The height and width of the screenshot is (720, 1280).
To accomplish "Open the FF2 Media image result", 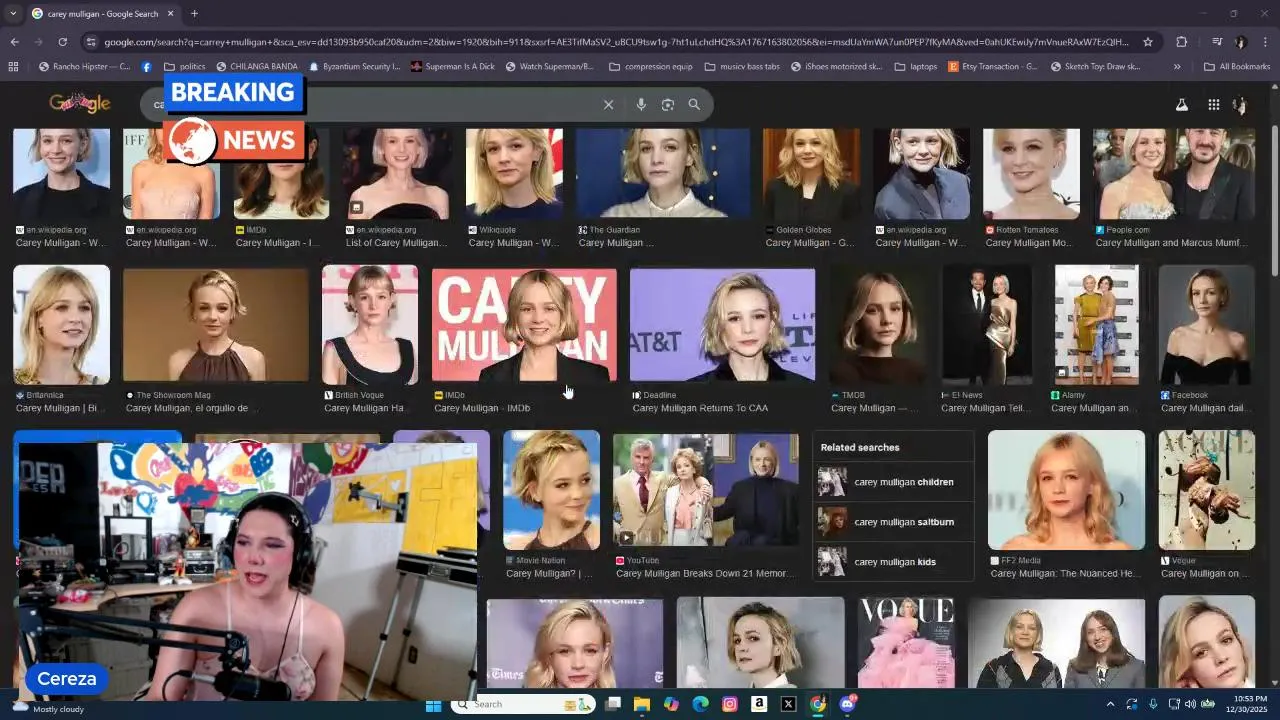I will tap(1066, 490).
